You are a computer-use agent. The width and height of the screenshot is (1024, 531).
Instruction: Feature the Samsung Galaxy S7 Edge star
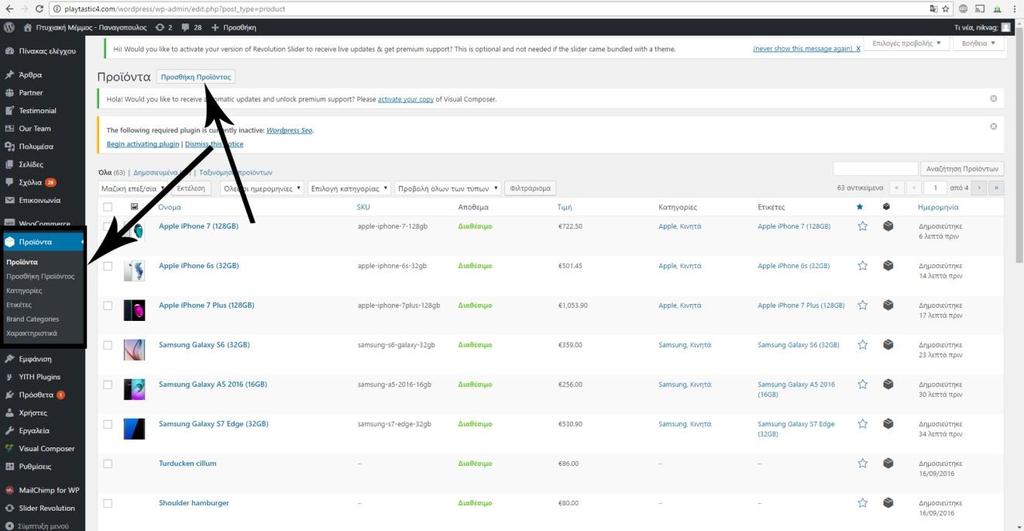click(862, 424)
